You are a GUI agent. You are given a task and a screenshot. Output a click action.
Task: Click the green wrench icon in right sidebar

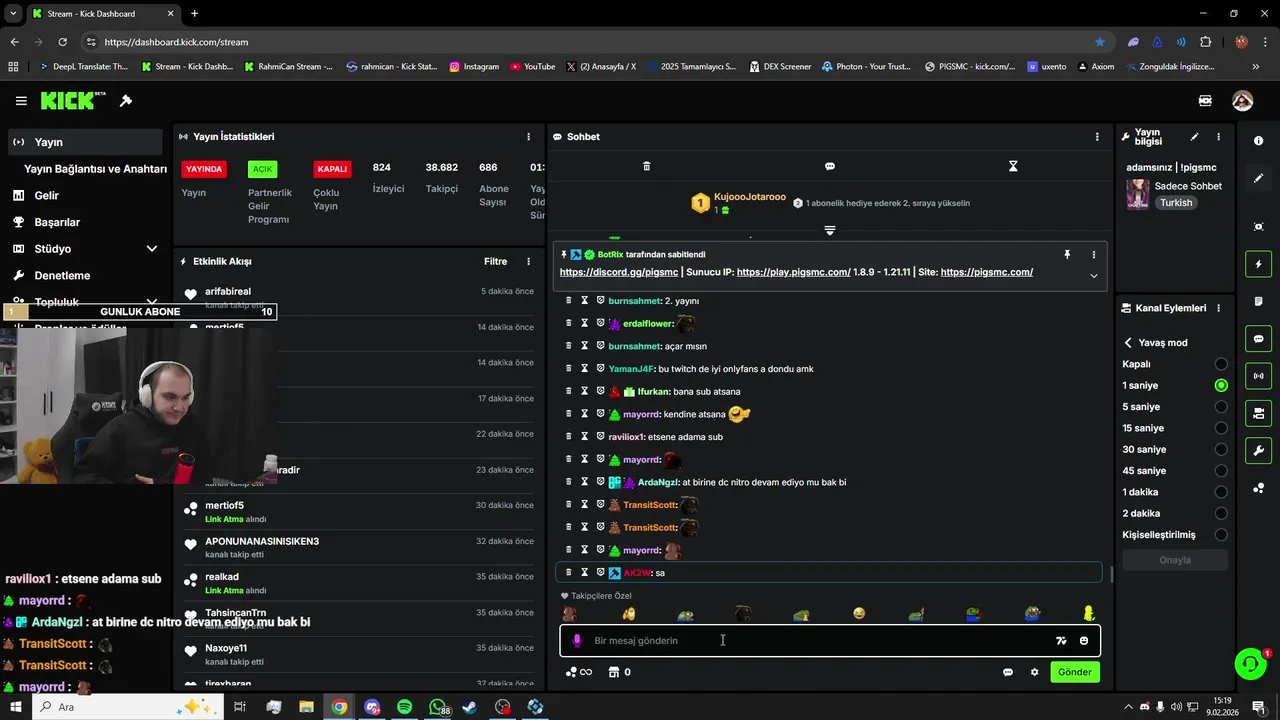(1259, 450)
